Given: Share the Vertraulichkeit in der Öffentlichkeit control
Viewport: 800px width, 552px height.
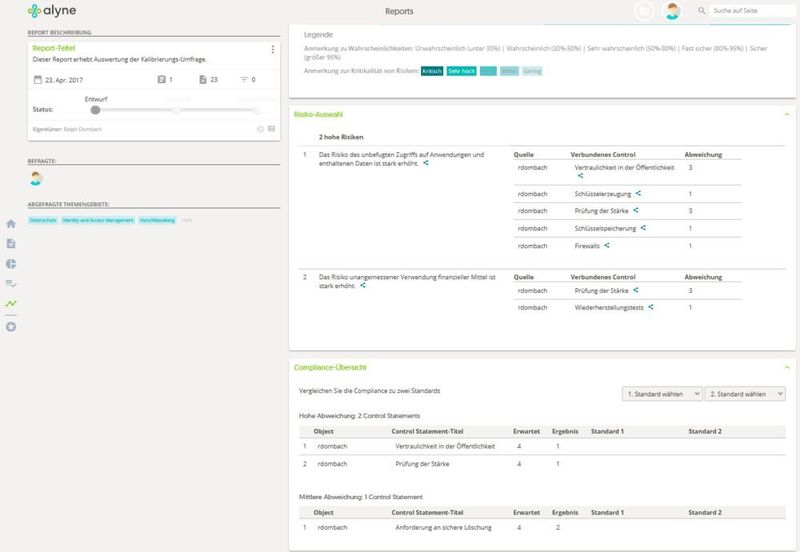Looking at the screenshot, I should point(580,175).
